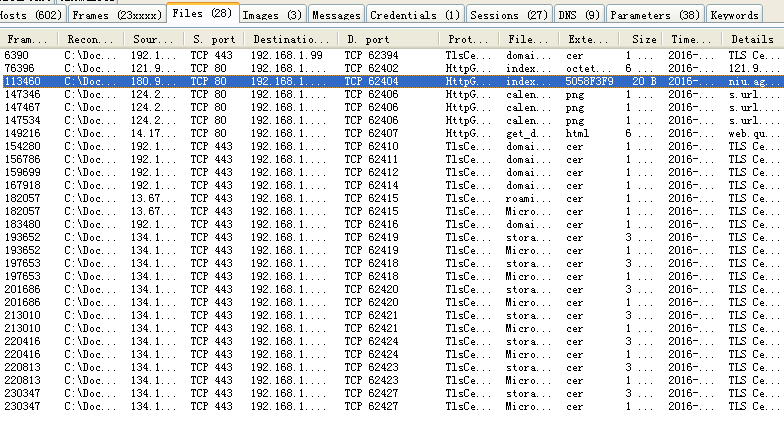
Task: Click Micro... filename in frame 230347 row
Action: pyautogui.click(x=528, y=406)
